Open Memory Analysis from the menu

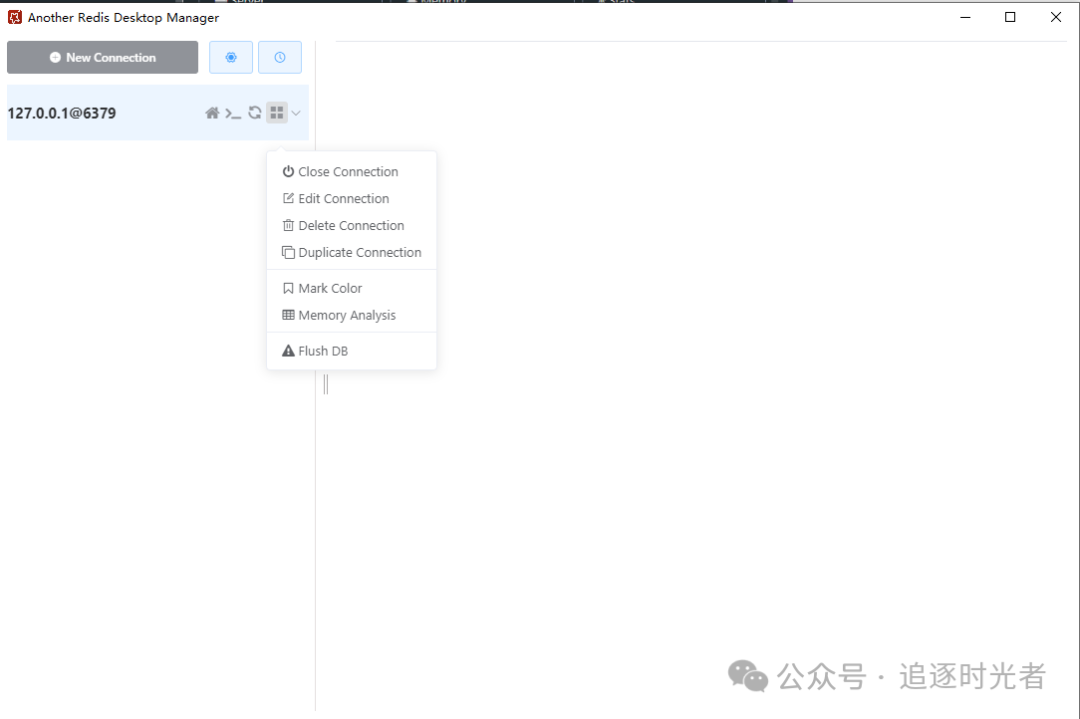351,315
